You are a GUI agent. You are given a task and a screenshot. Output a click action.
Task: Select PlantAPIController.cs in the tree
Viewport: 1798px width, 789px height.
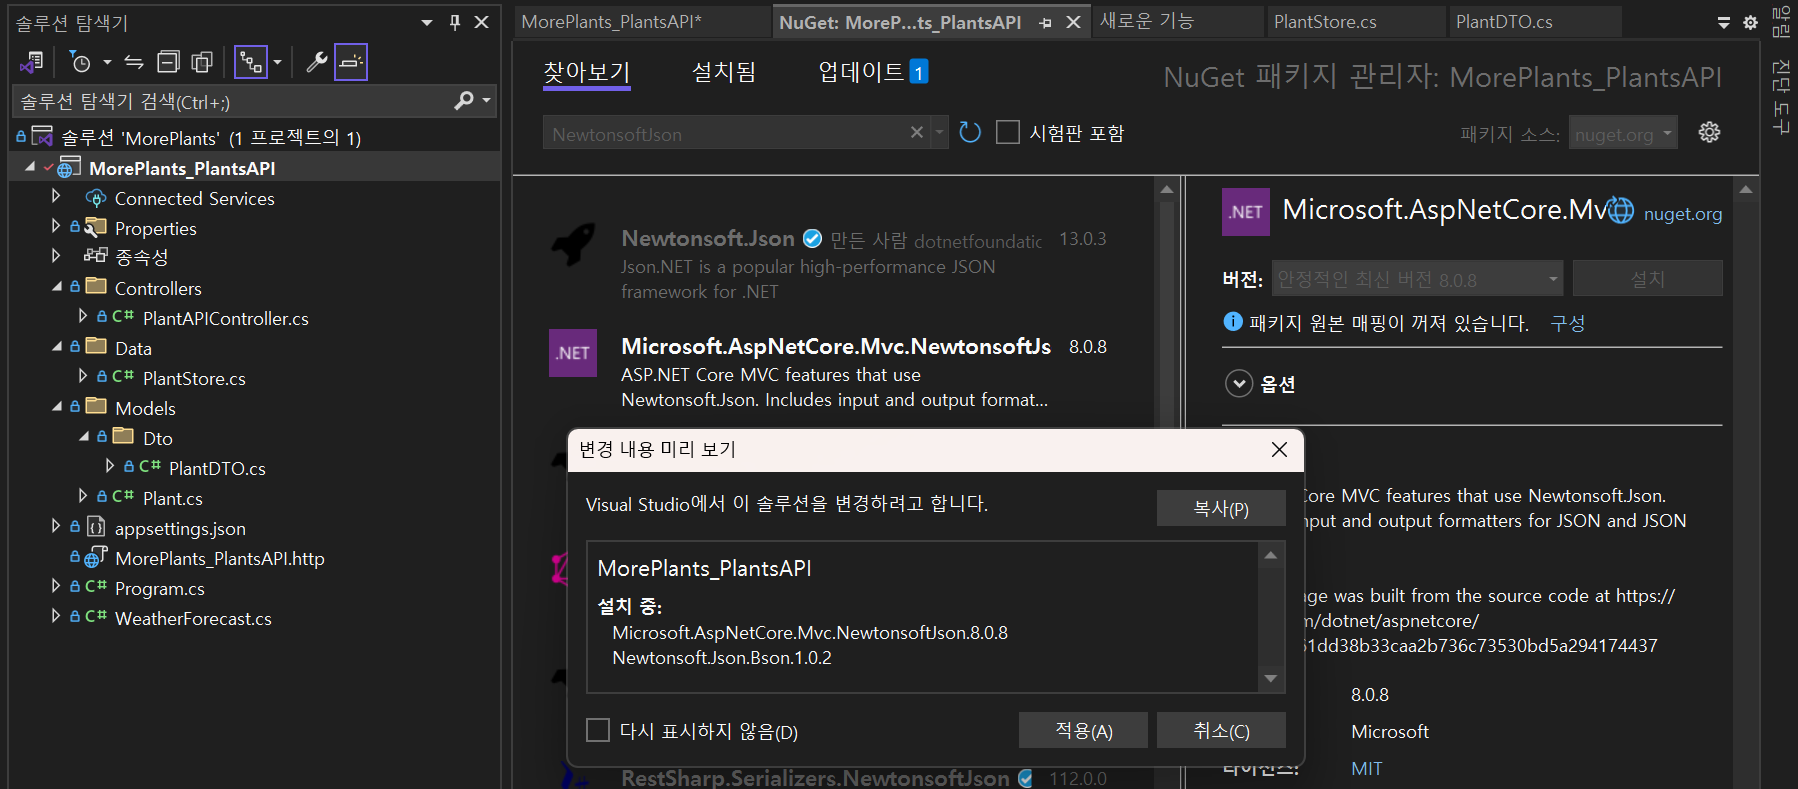pyautogui.click(x=226, y=318)
